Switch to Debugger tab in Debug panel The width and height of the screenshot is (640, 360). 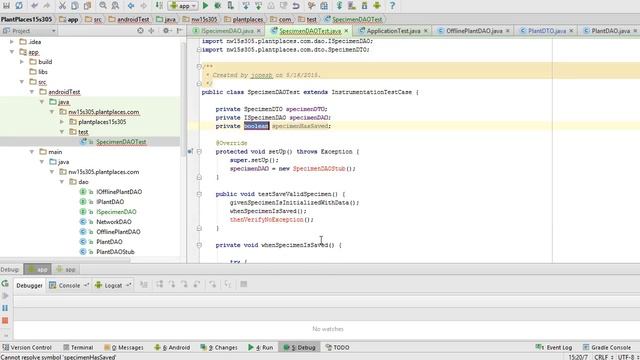(x=29, y=285)
